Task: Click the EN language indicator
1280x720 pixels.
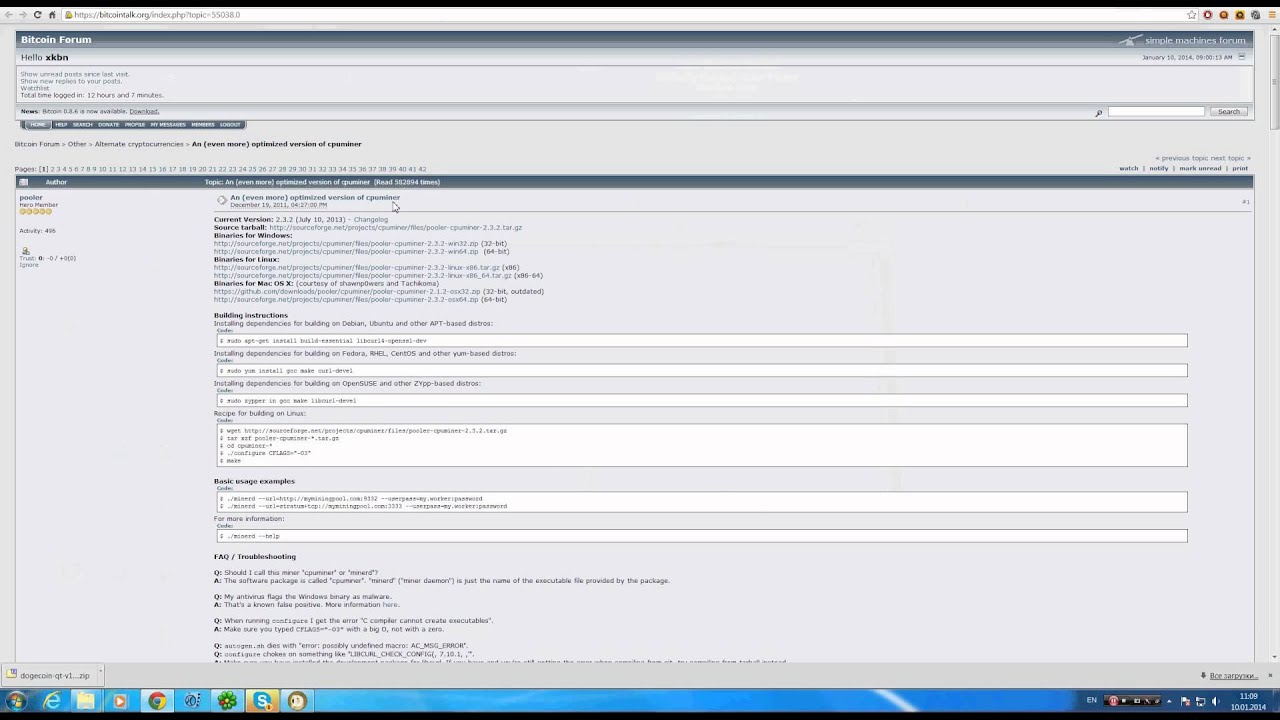Action: coord(1091,700)
